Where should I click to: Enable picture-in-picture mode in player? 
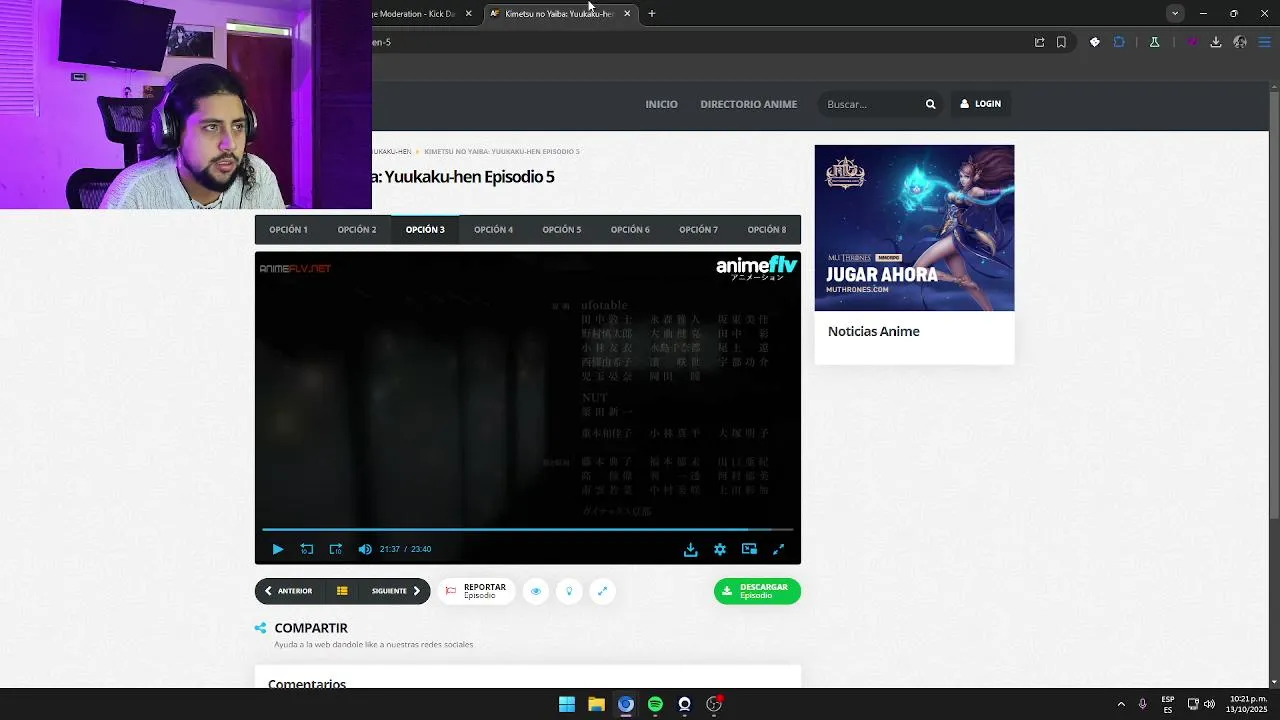pyautogui.click(x=749, y=549)
